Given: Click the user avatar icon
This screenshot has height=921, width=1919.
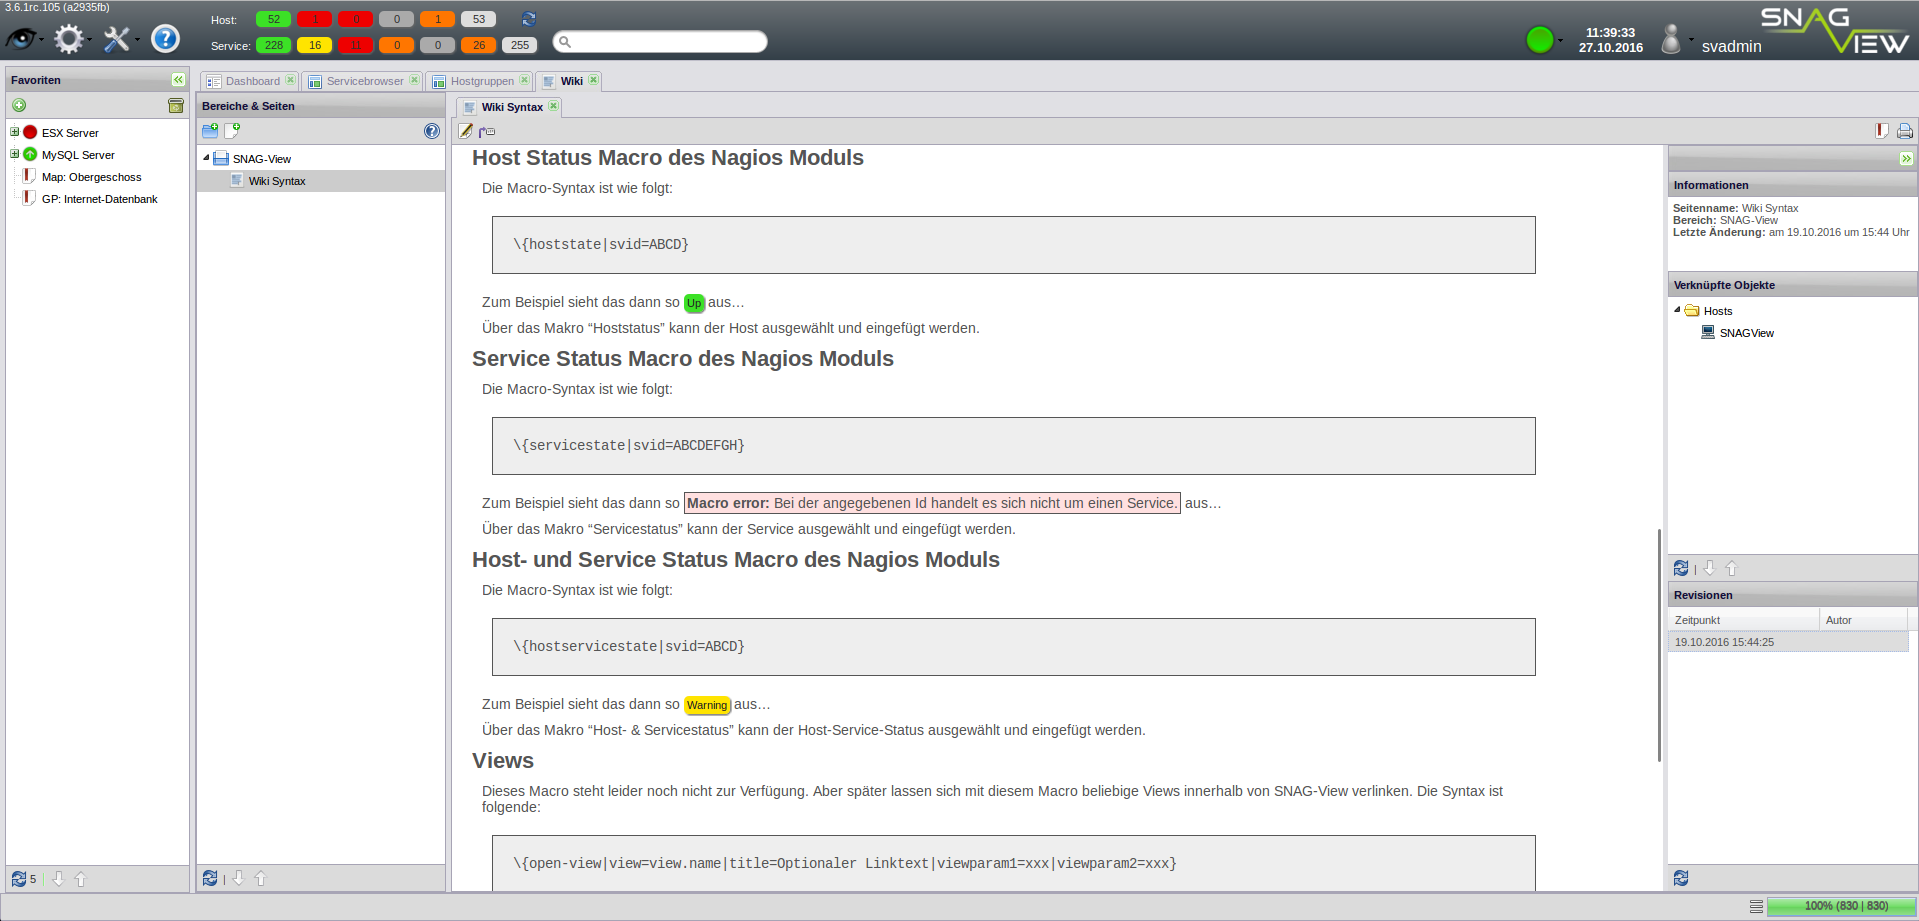Looking at the screenshot, I should coord(1671,39).
